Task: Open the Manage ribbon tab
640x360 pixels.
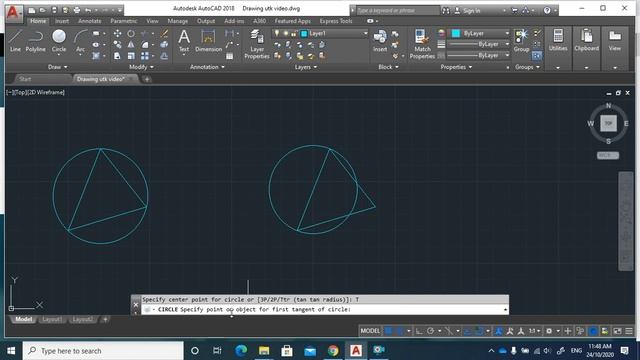Action: point(178,21)
